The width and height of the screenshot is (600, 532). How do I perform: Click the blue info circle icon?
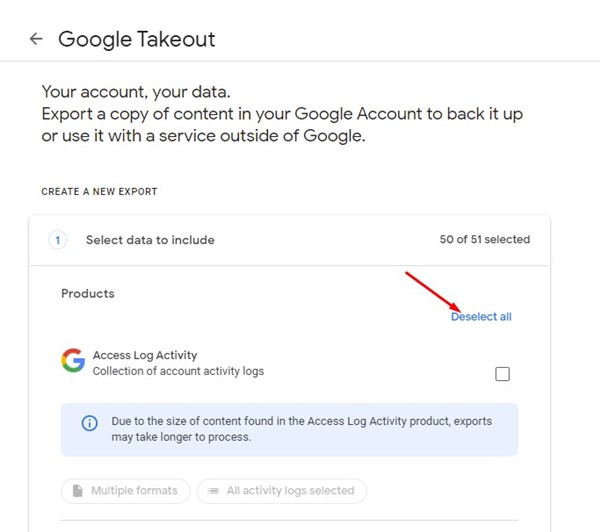click(90, 423)
